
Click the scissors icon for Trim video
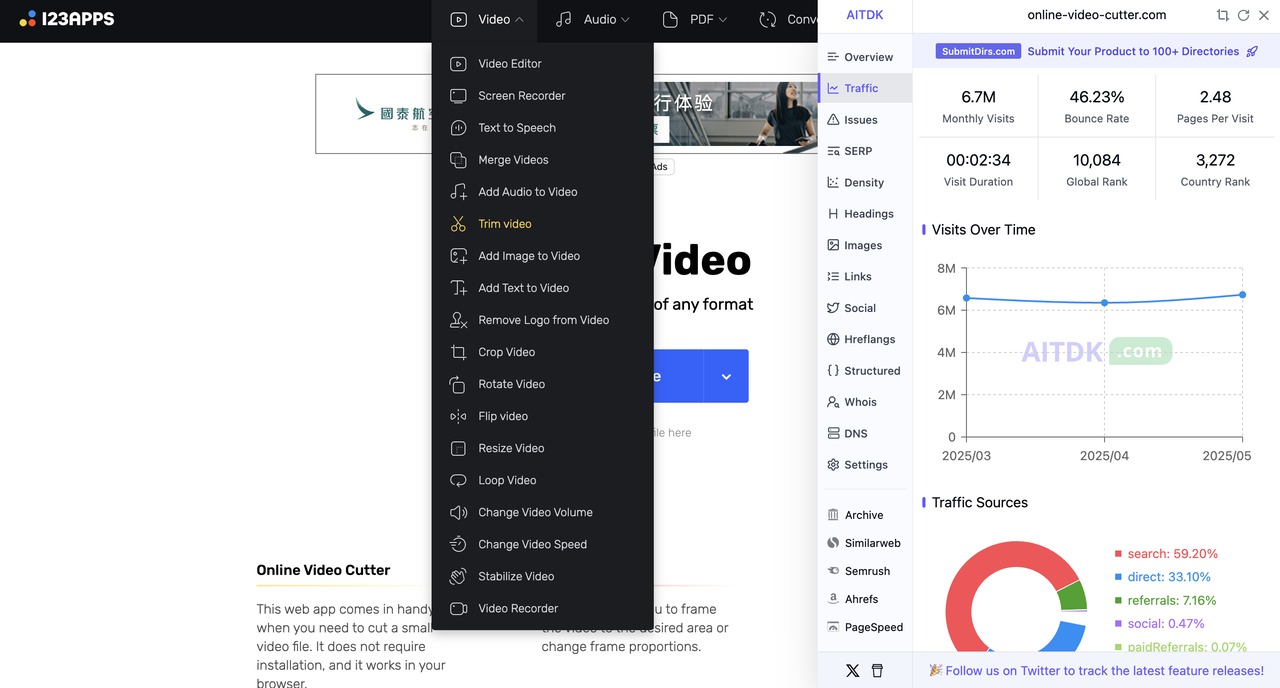pos(458,224)
